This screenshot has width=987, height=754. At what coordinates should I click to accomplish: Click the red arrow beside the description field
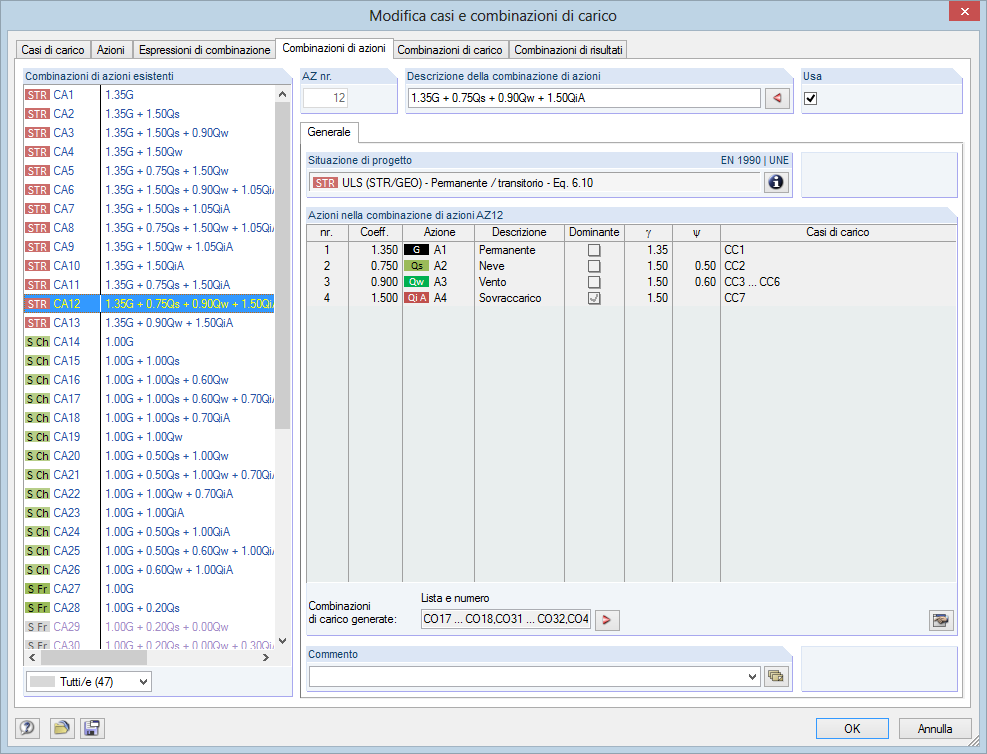tap(777, 98)
